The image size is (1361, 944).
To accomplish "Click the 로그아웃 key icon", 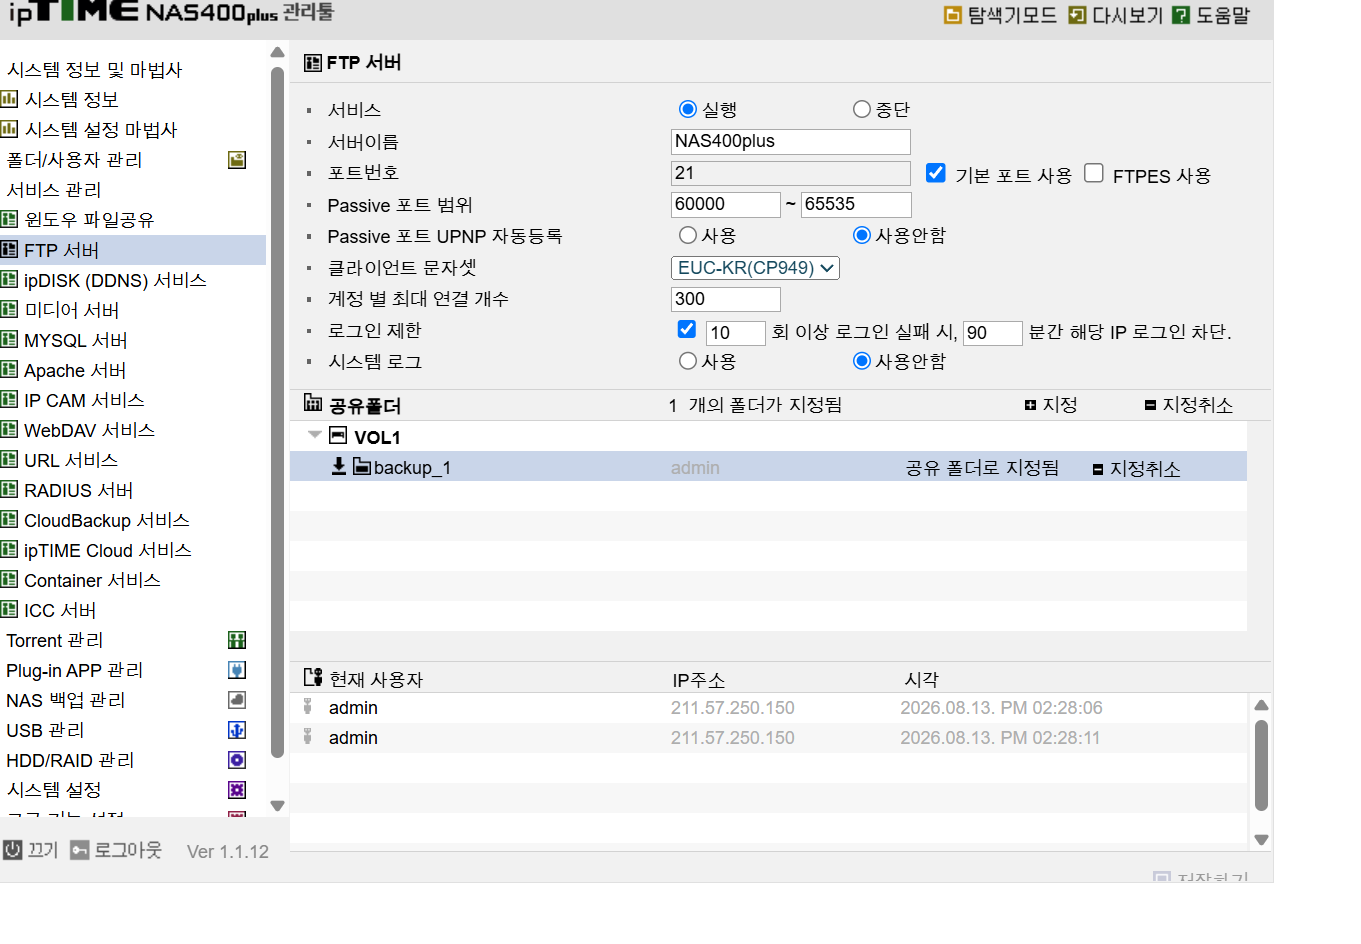I will click(80, 850).
